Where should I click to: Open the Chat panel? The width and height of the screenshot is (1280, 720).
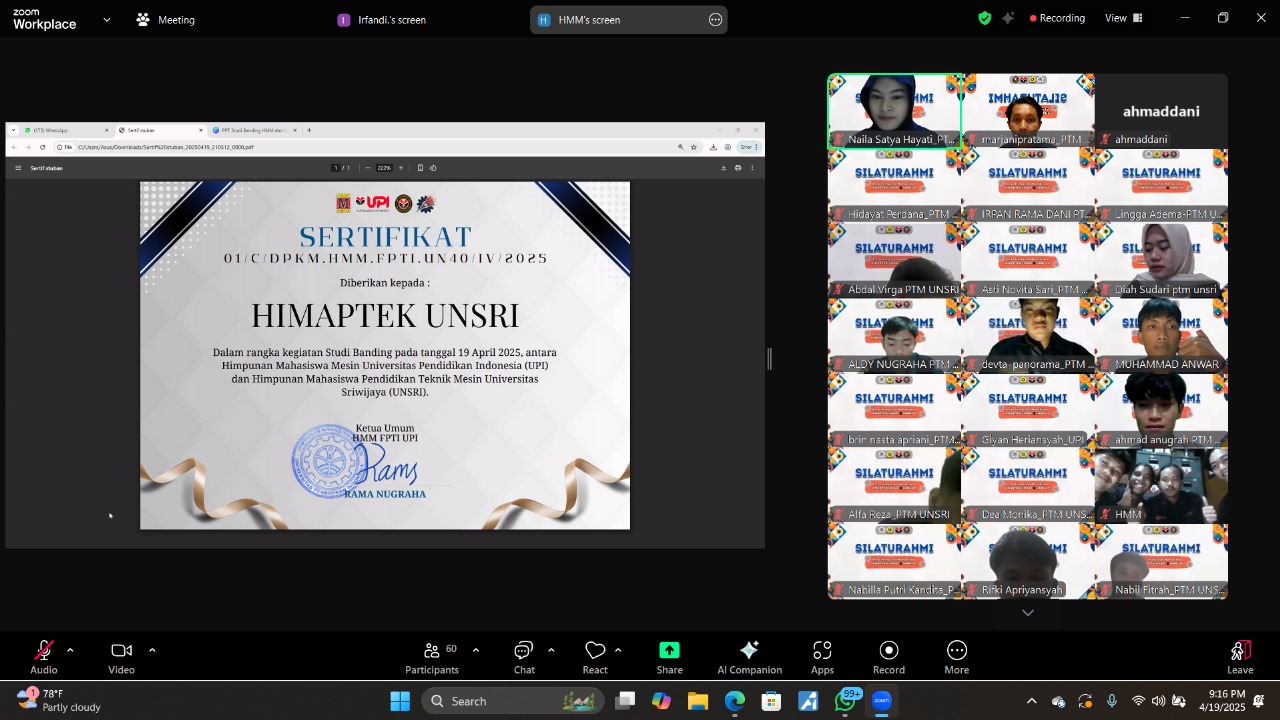coord(524,657)
